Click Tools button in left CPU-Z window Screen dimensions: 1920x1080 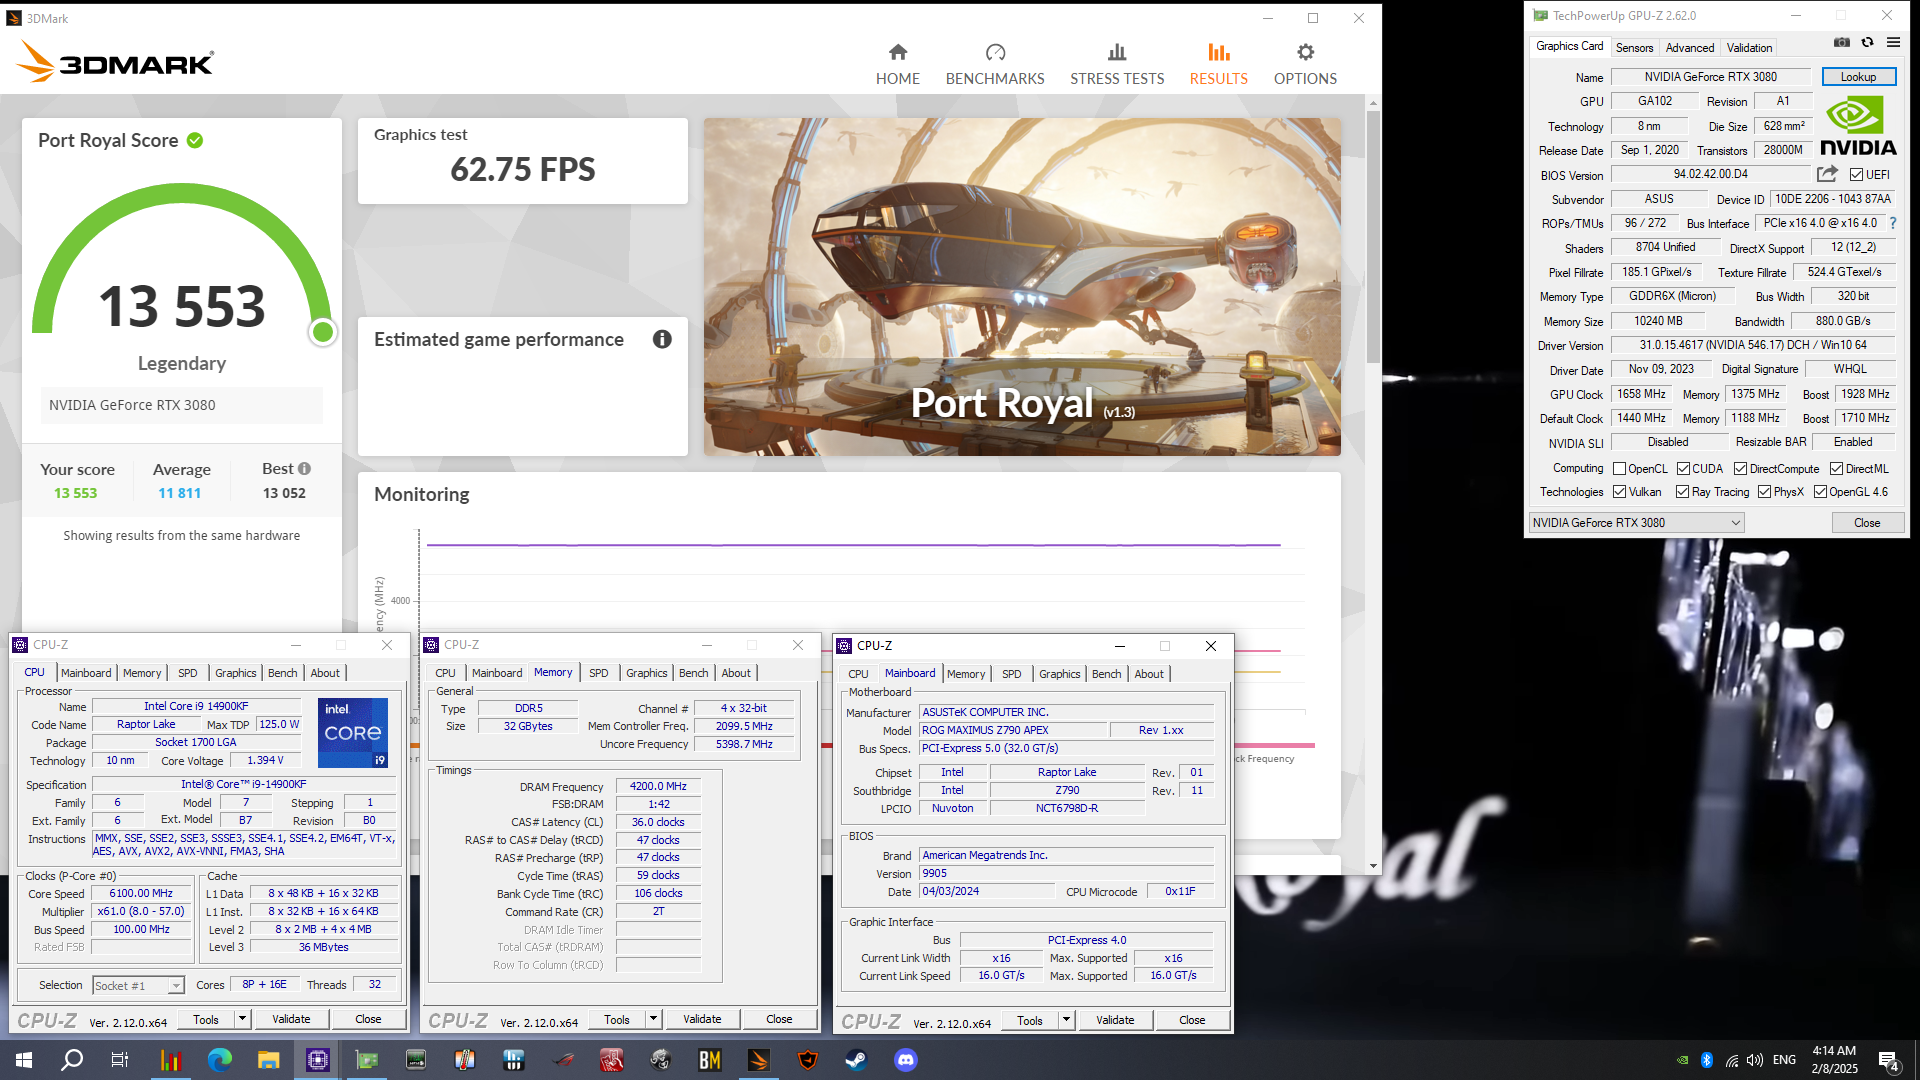point(206,1019)
